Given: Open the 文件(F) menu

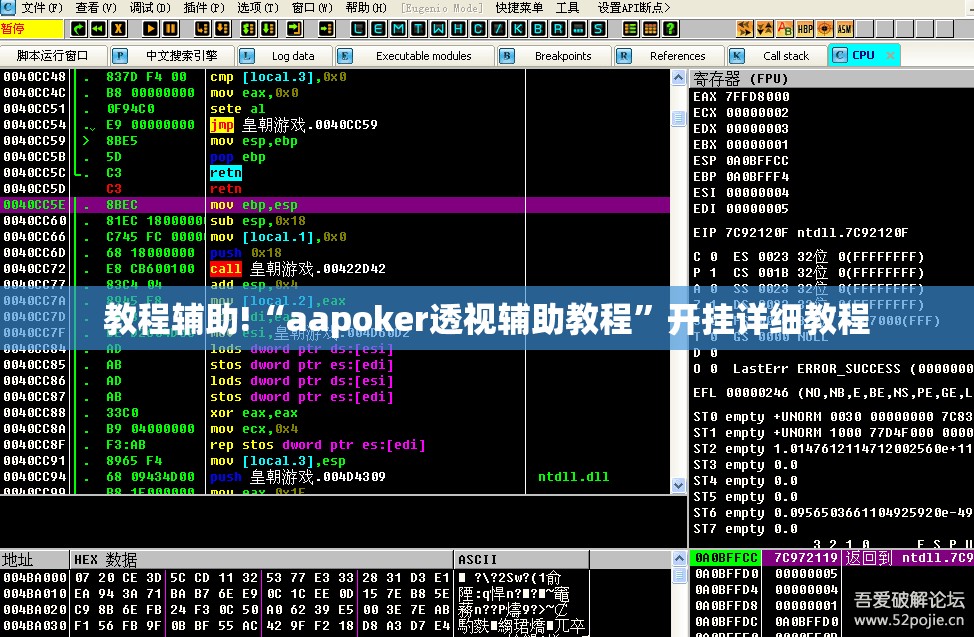Looking at the screenshot, I should tap(42, 8).
